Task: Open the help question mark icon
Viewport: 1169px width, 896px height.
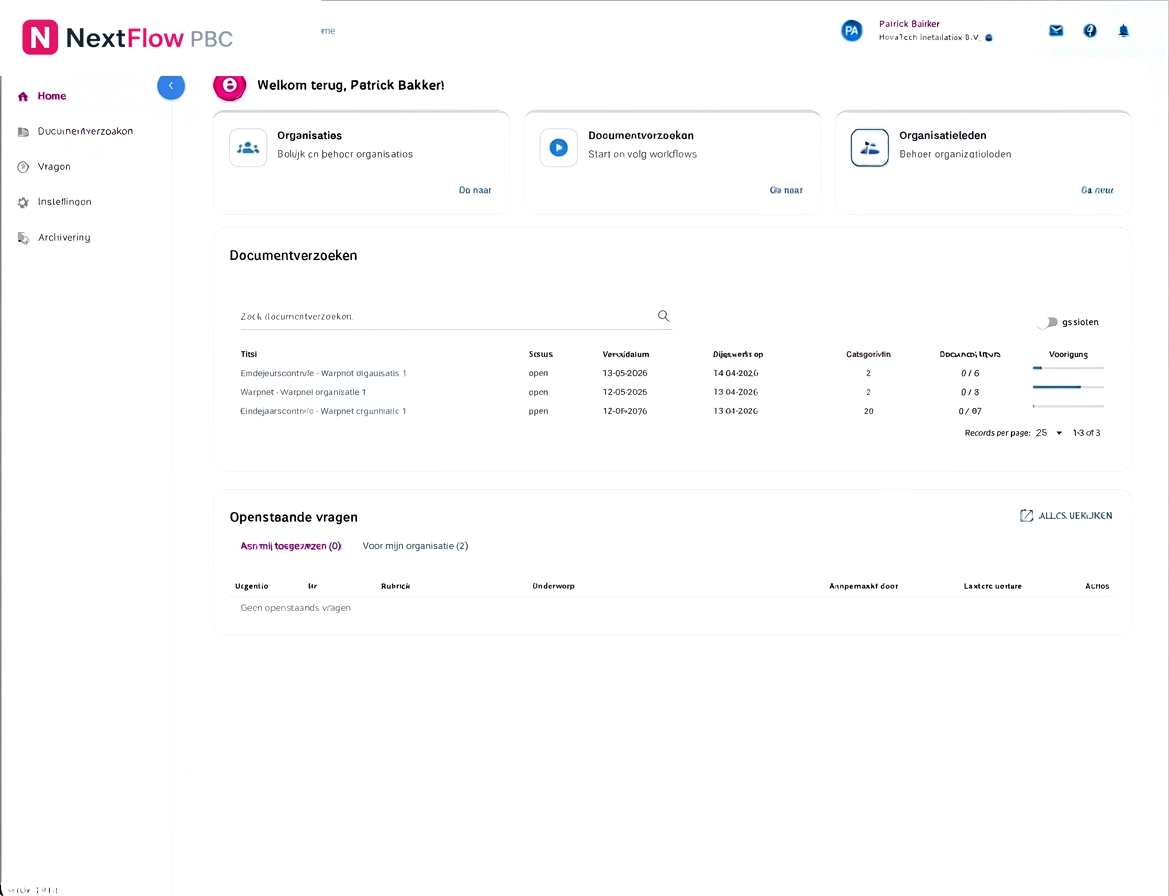Action: [x=1090, y=31]
